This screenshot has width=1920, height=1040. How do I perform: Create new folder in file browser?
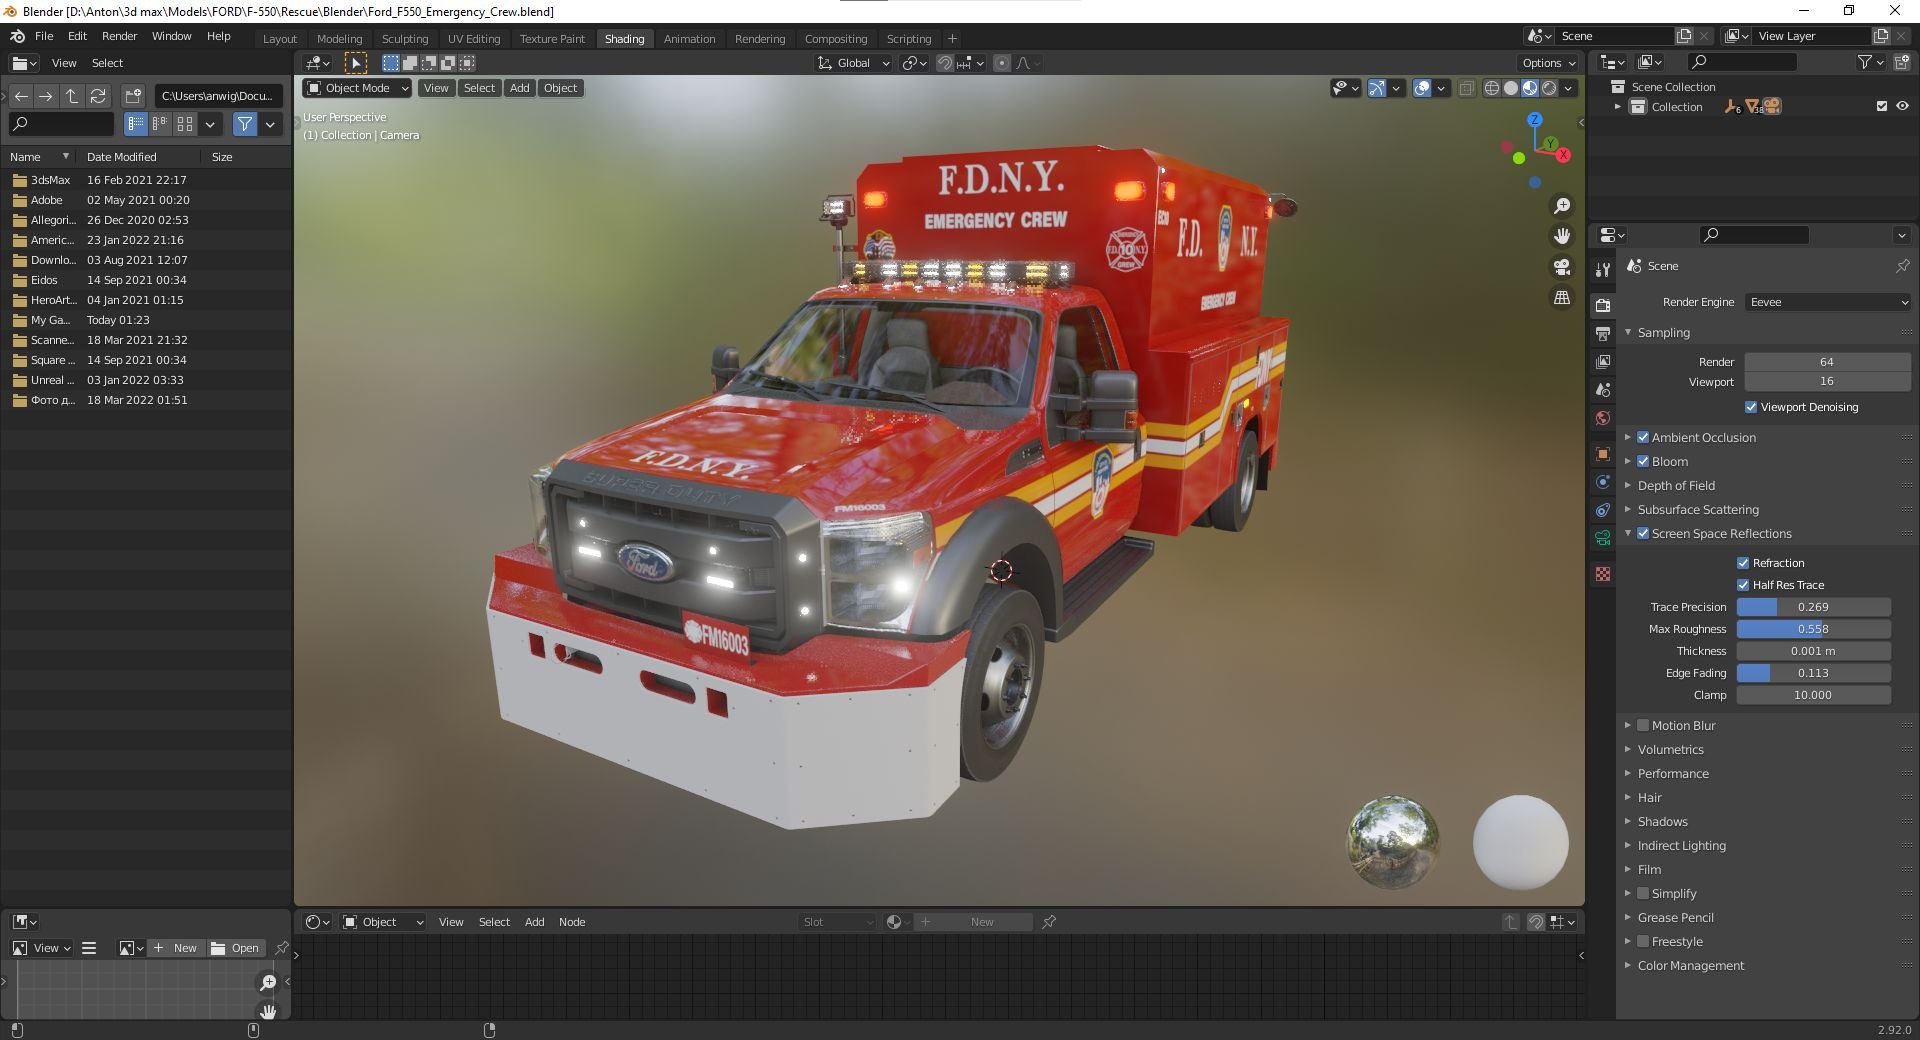(x=133, y=96)
